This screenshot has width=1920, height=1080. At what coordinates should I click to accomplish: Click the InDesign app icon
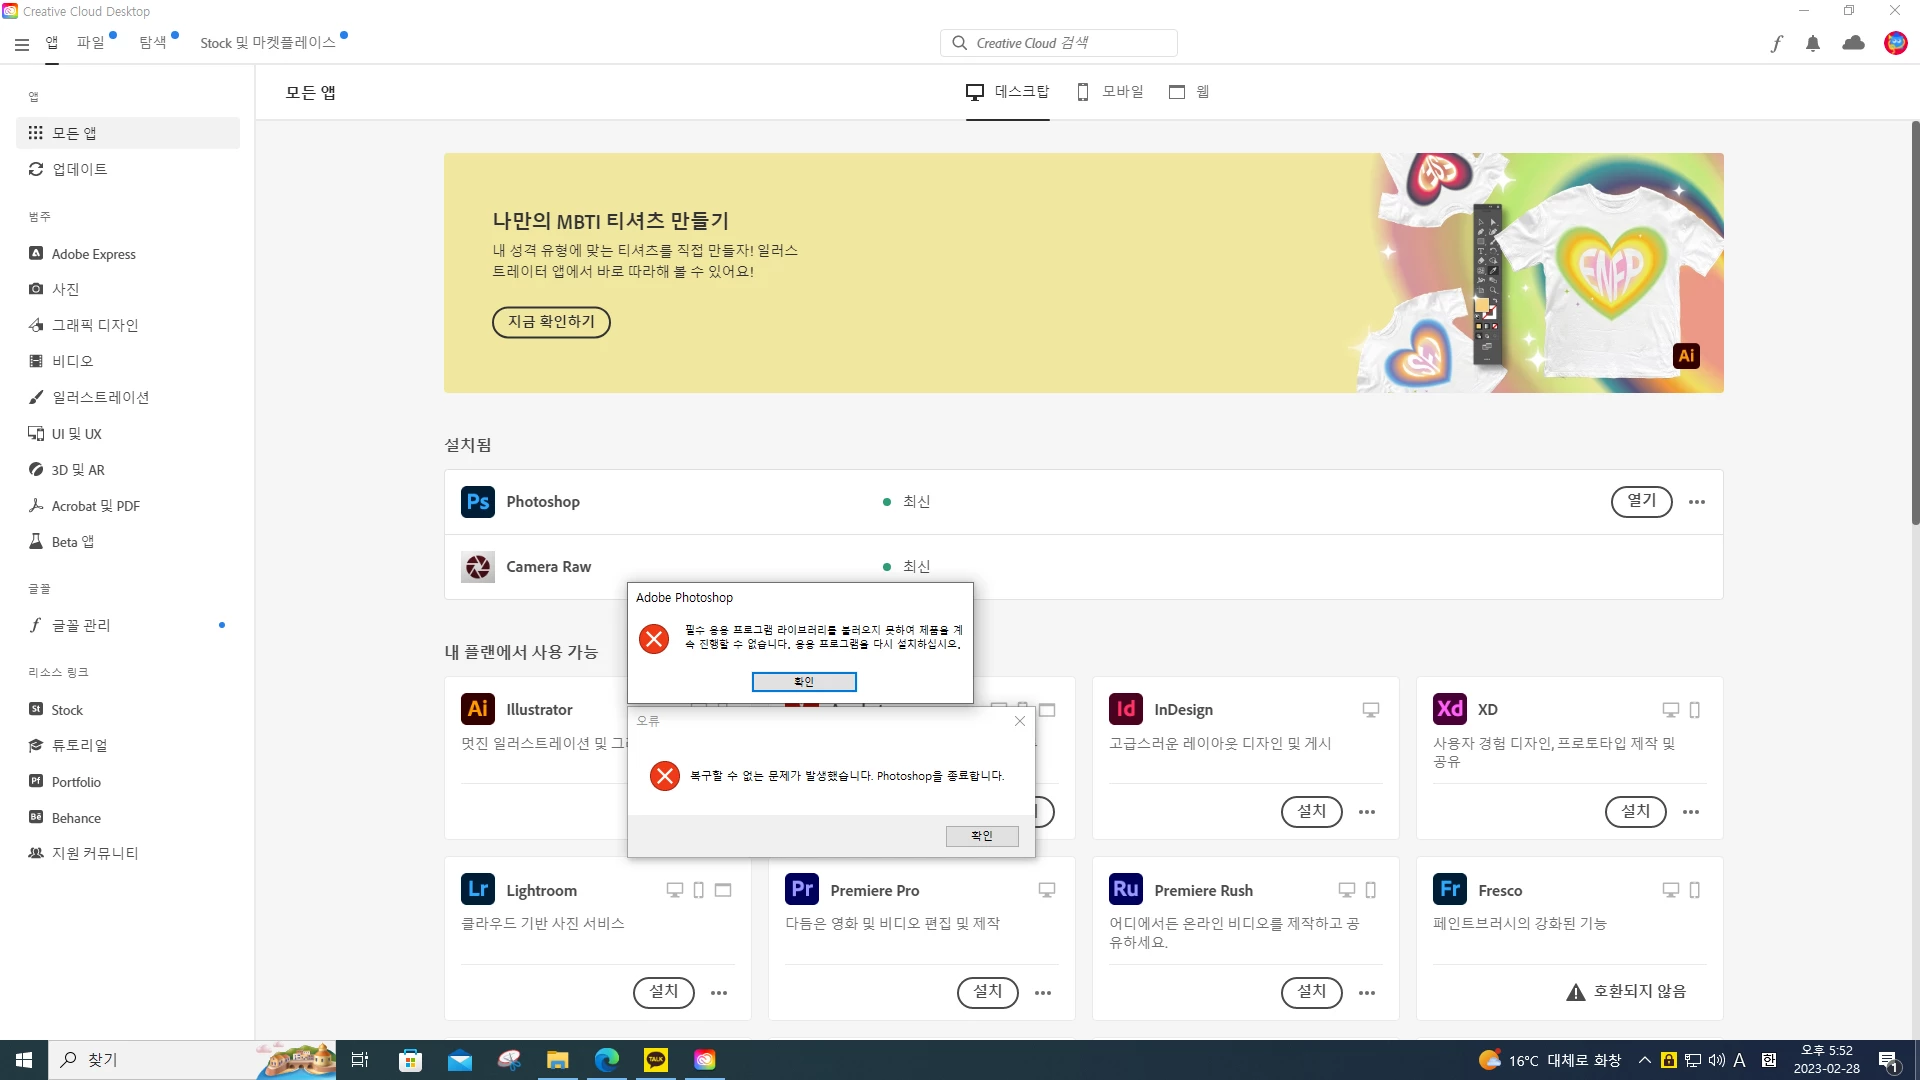tap(1126, 709)
